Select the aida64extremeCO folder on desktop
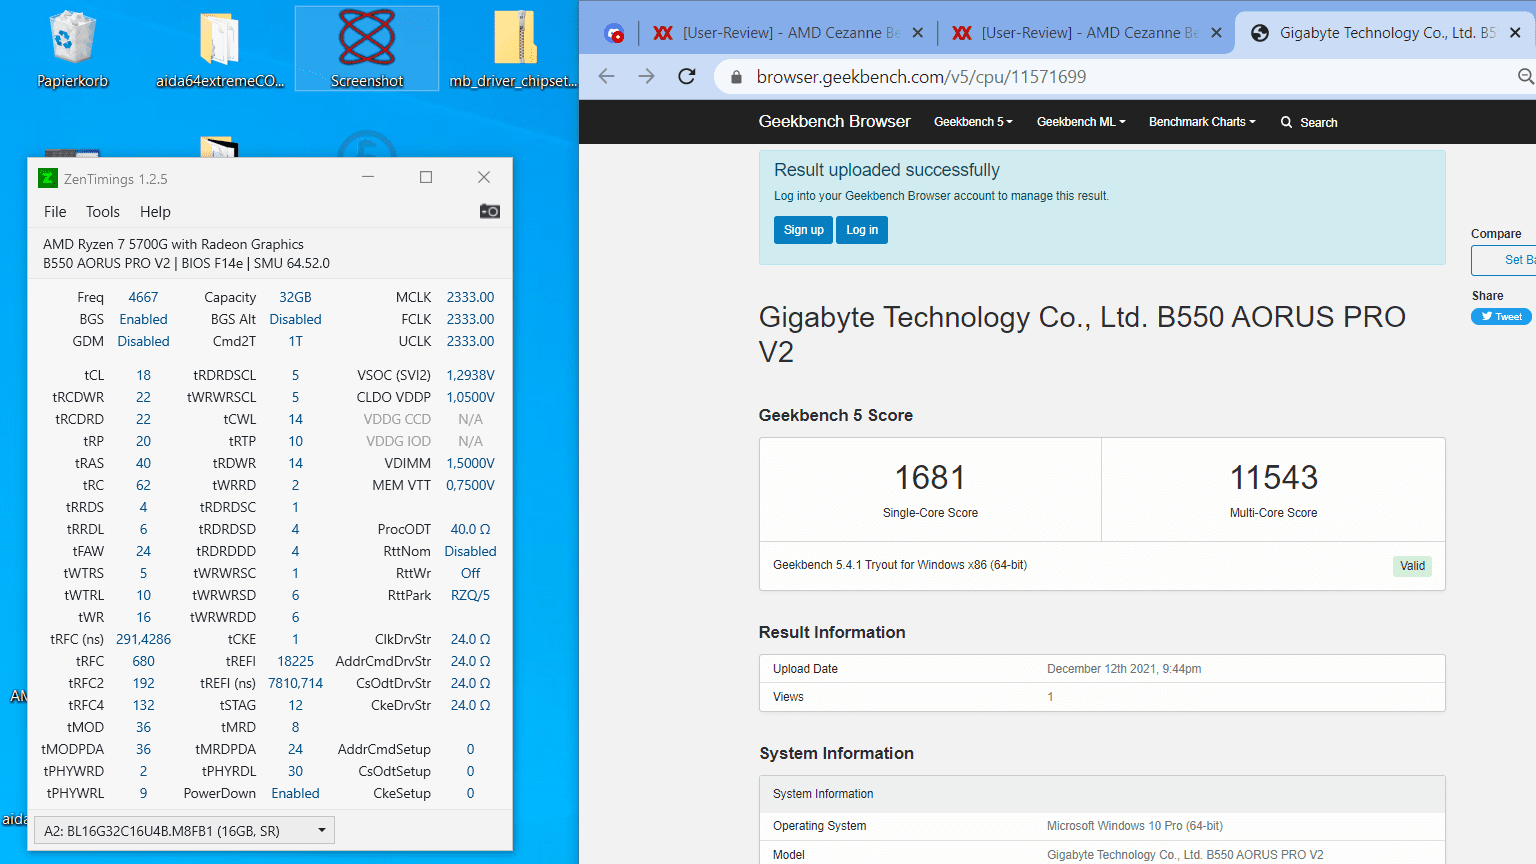1536x864 pixels. click(x=220, y=49)
